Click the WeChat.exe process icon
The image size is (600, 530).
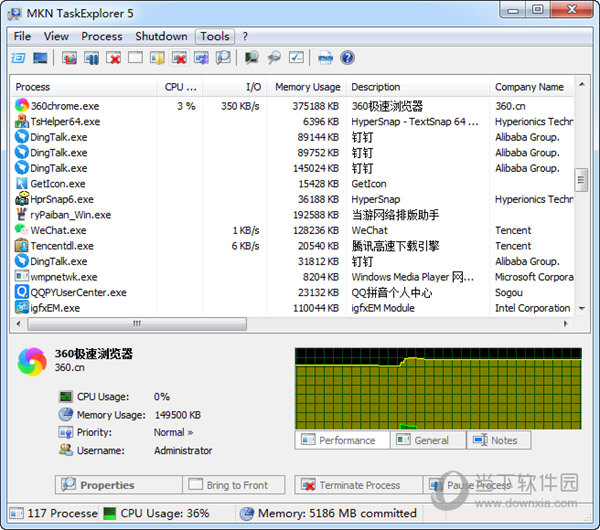[22, 230]
